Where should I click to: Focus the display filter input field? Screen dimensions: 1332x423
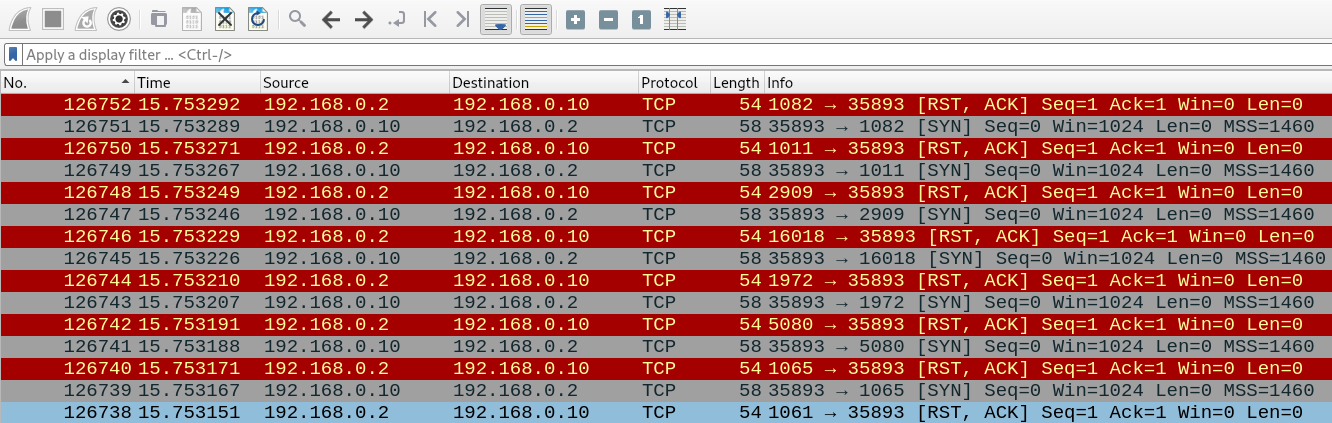click(x=676, y=54)
